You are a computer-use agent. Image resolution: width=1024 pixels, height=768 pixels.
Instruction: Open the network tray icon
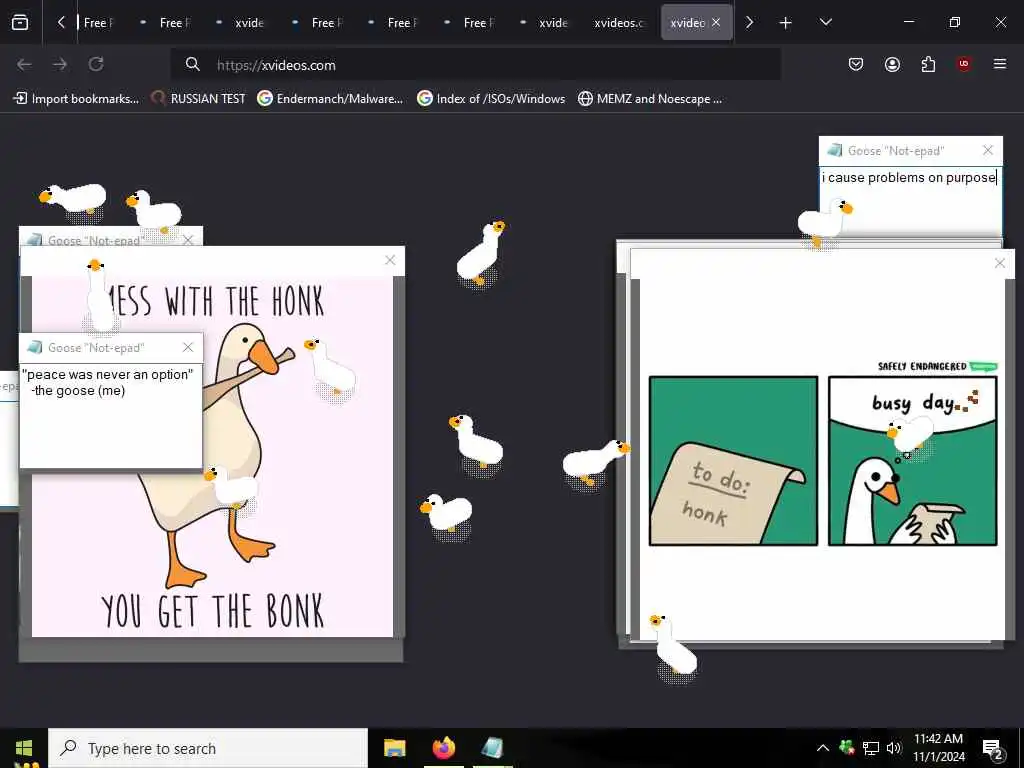point(871,748)
